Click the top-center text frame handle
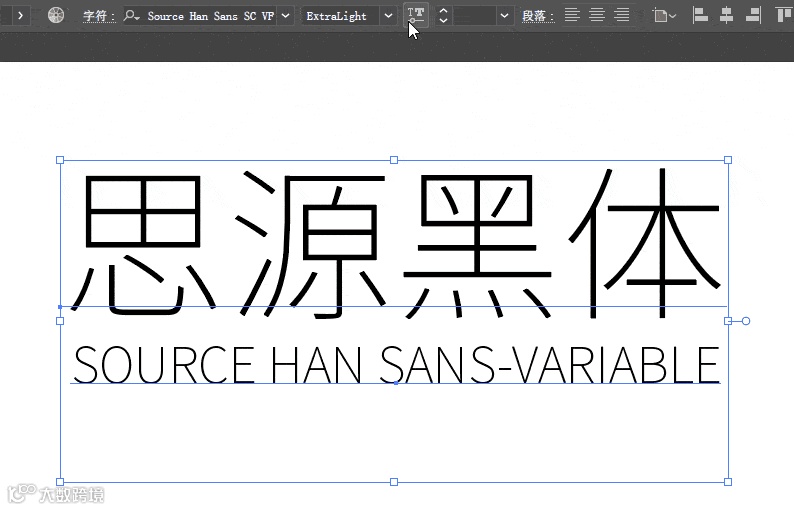The width and height of the screenshot is (794, 510). [x=394, y=160]
